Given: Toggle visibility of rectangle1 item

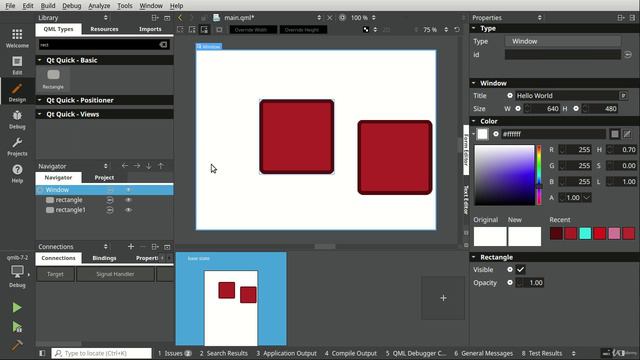Looking at the screenshot, I should click(x=129, y=210).
